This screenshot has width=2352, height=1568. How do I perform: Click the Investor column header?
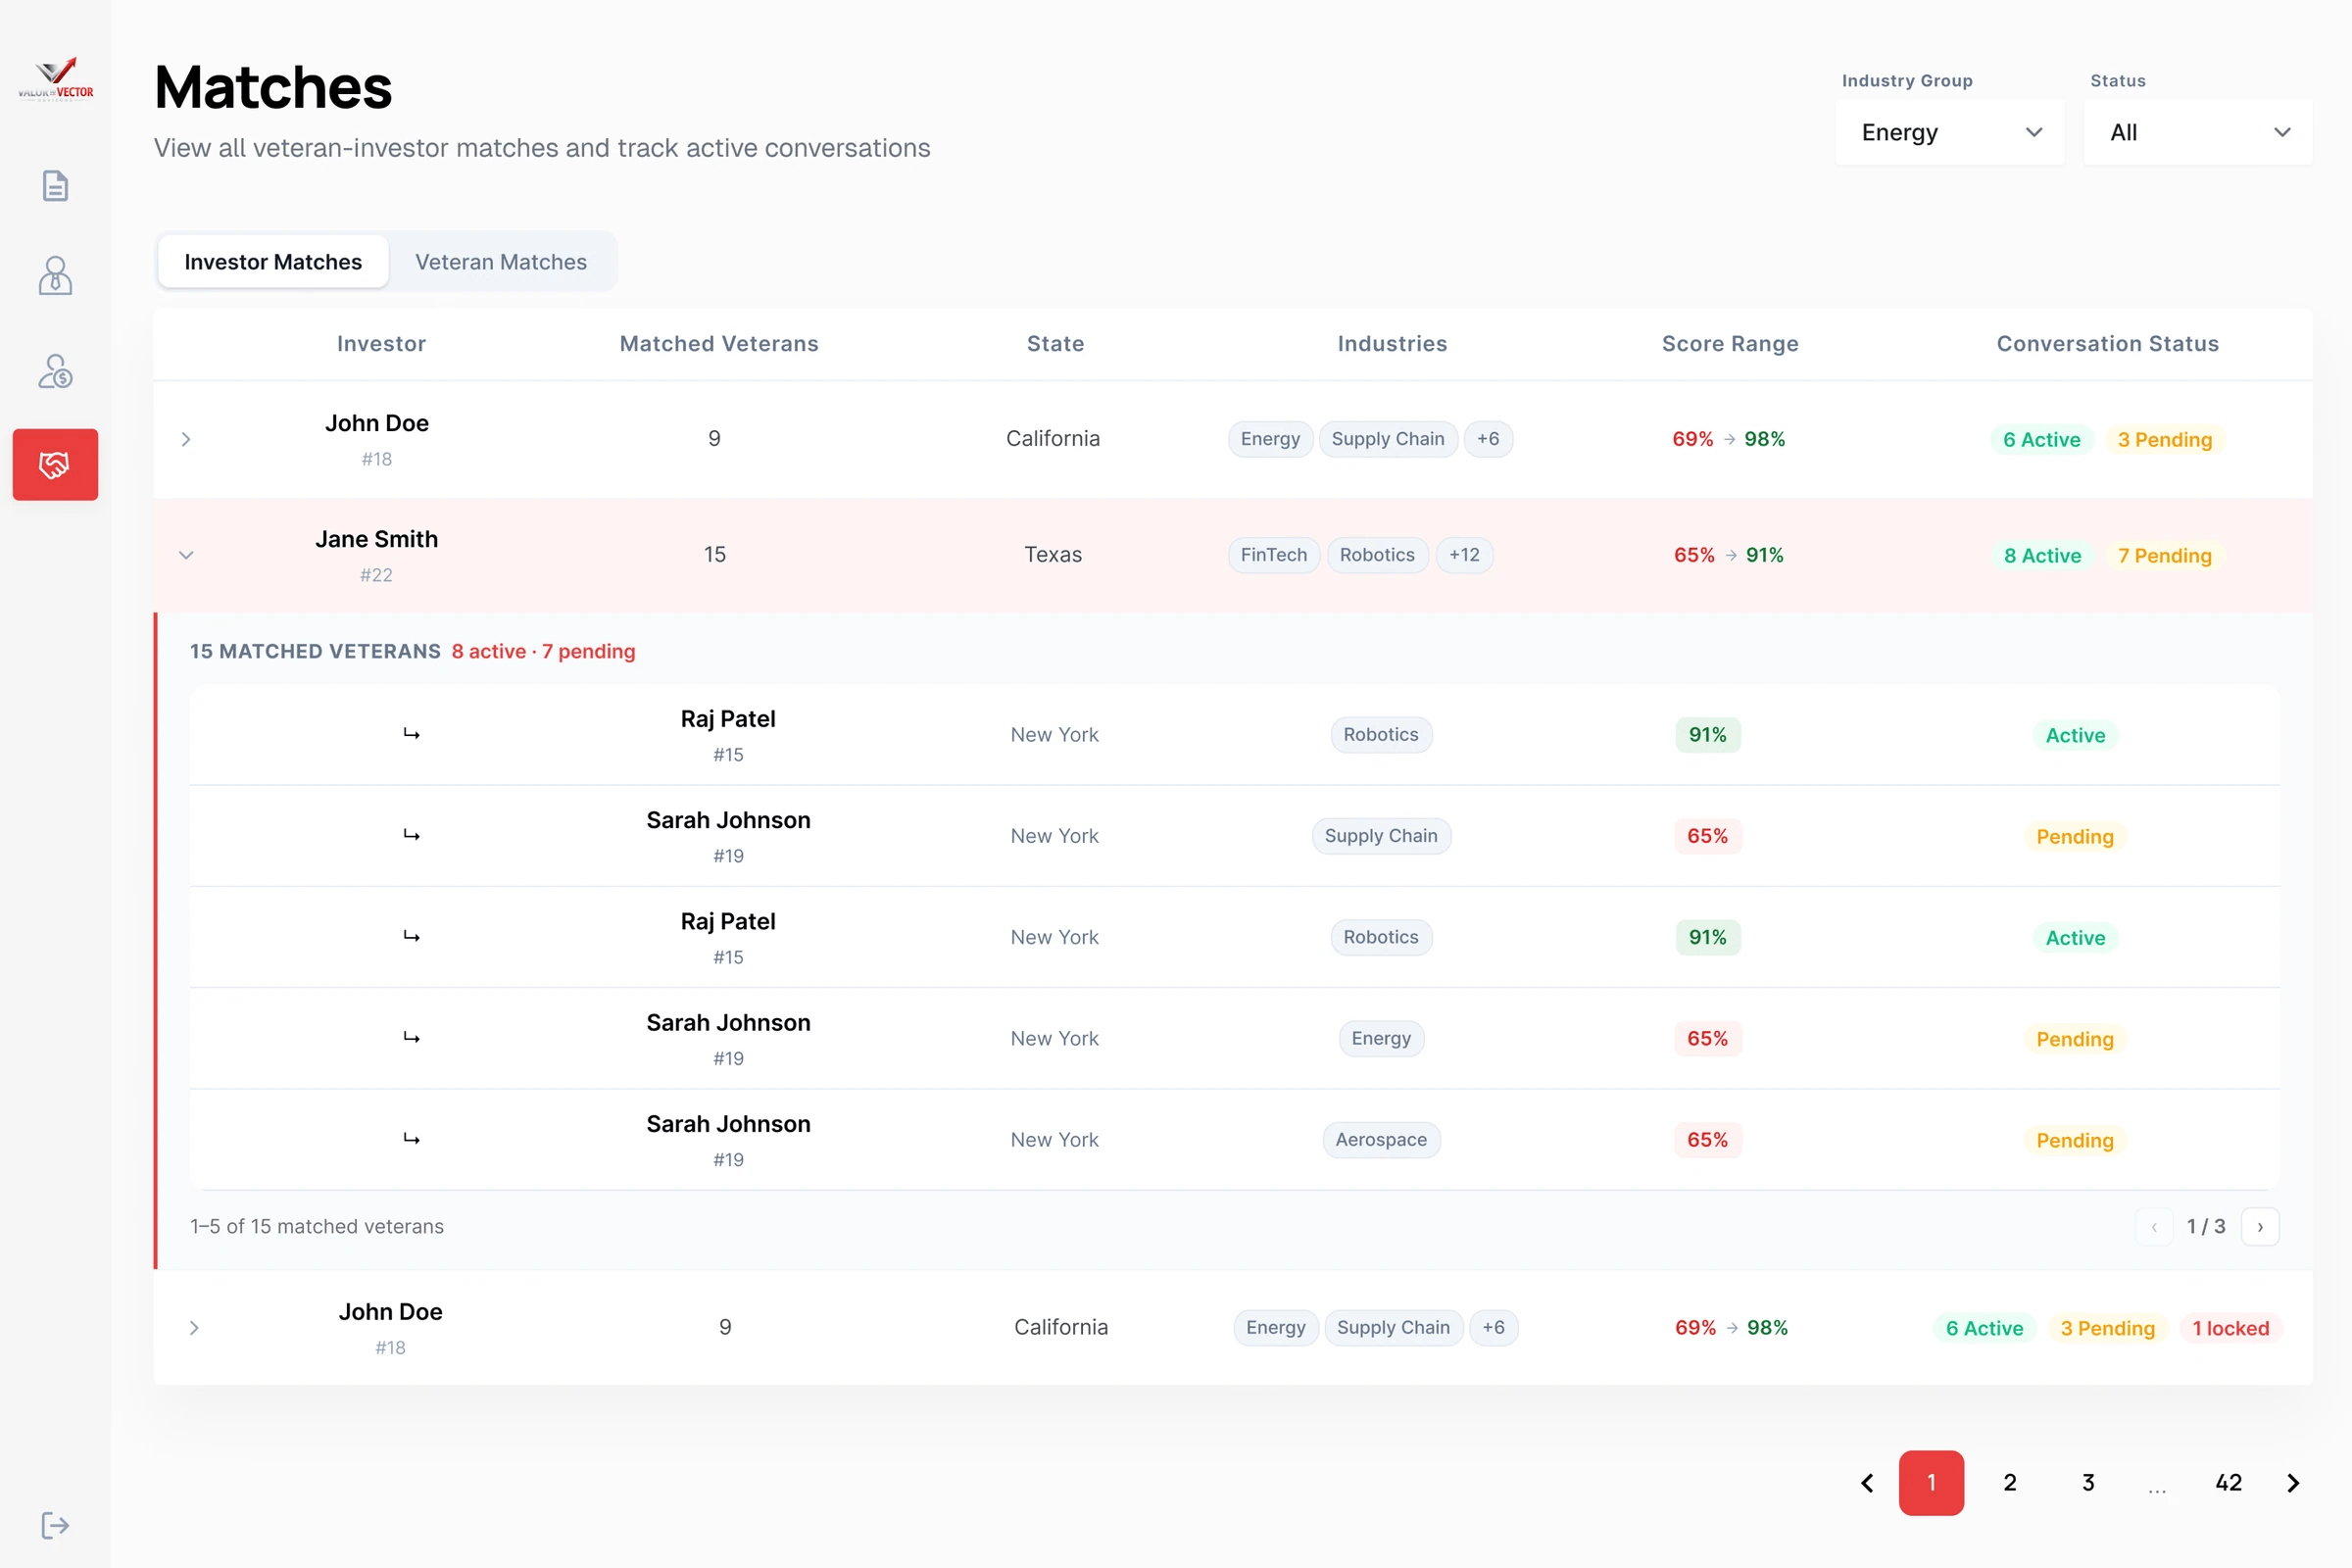pos(381,344)
